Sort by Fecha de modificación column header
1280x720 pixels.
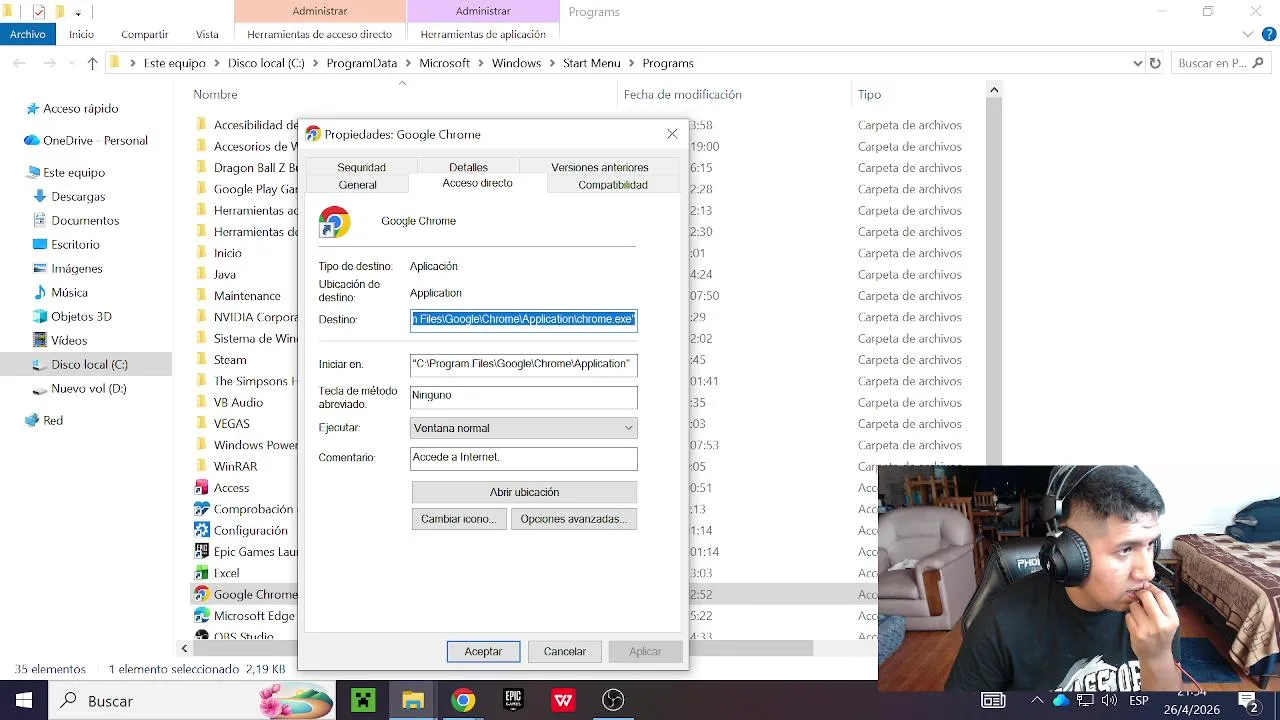pos(683,94)
